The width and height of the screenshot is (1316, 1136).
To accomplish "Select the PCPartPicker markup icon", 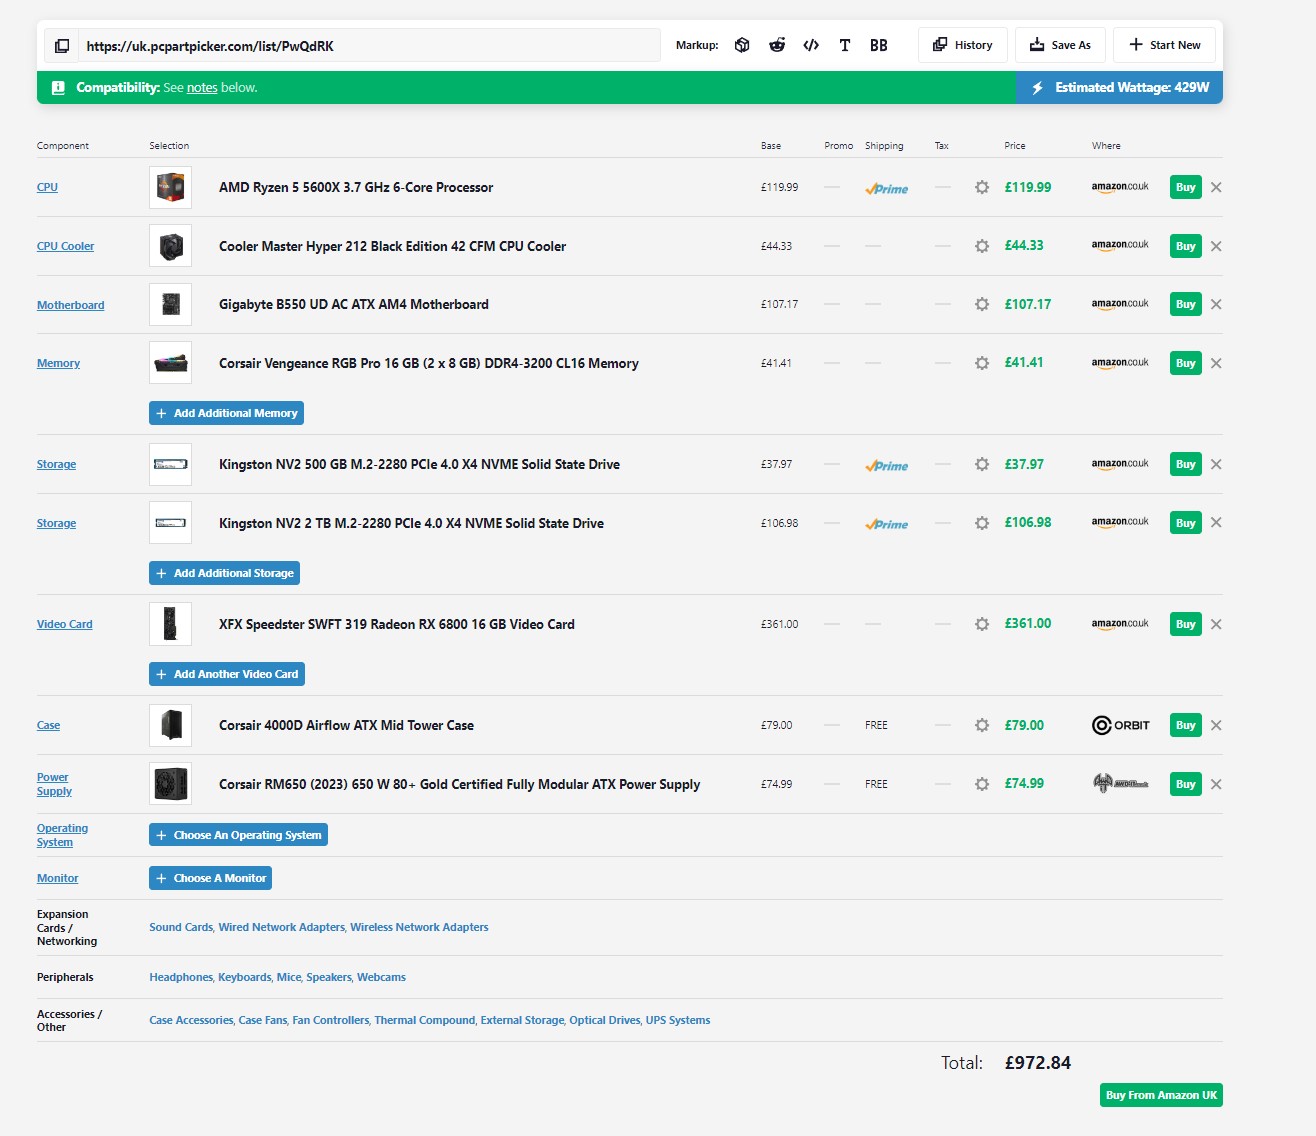I will pos(742,45).
